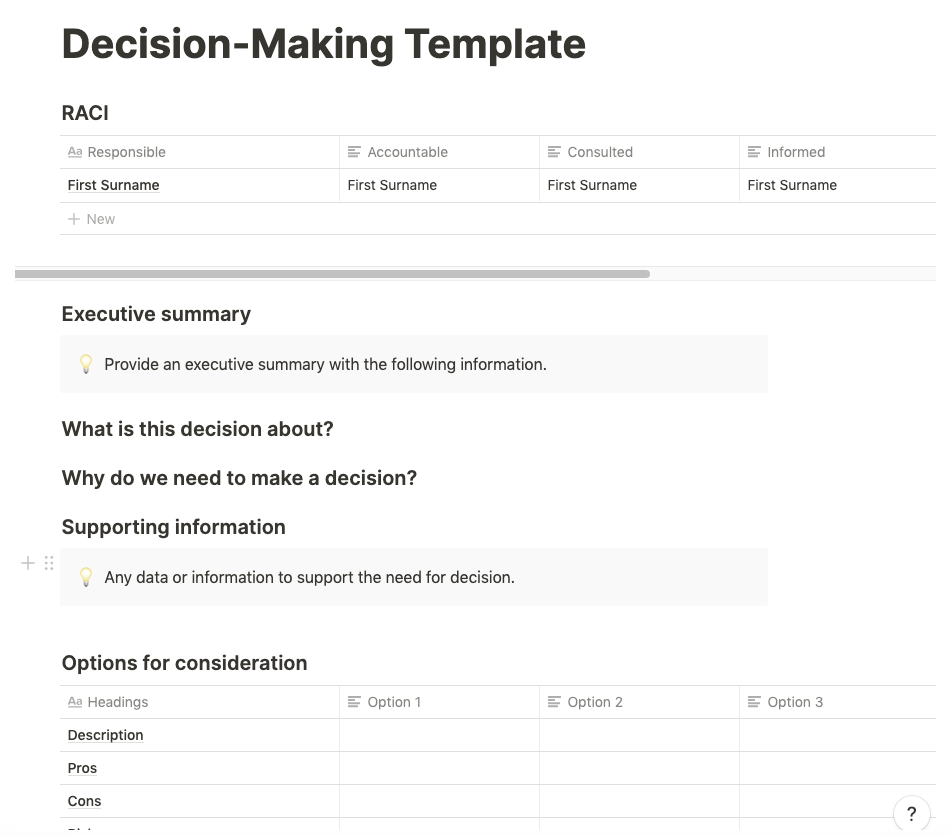Viewport: 950px width, 835px height.
Task: Click the lightbulb icon in Supporting information callout
Action: pyautogui.click(x=86, y=577)
